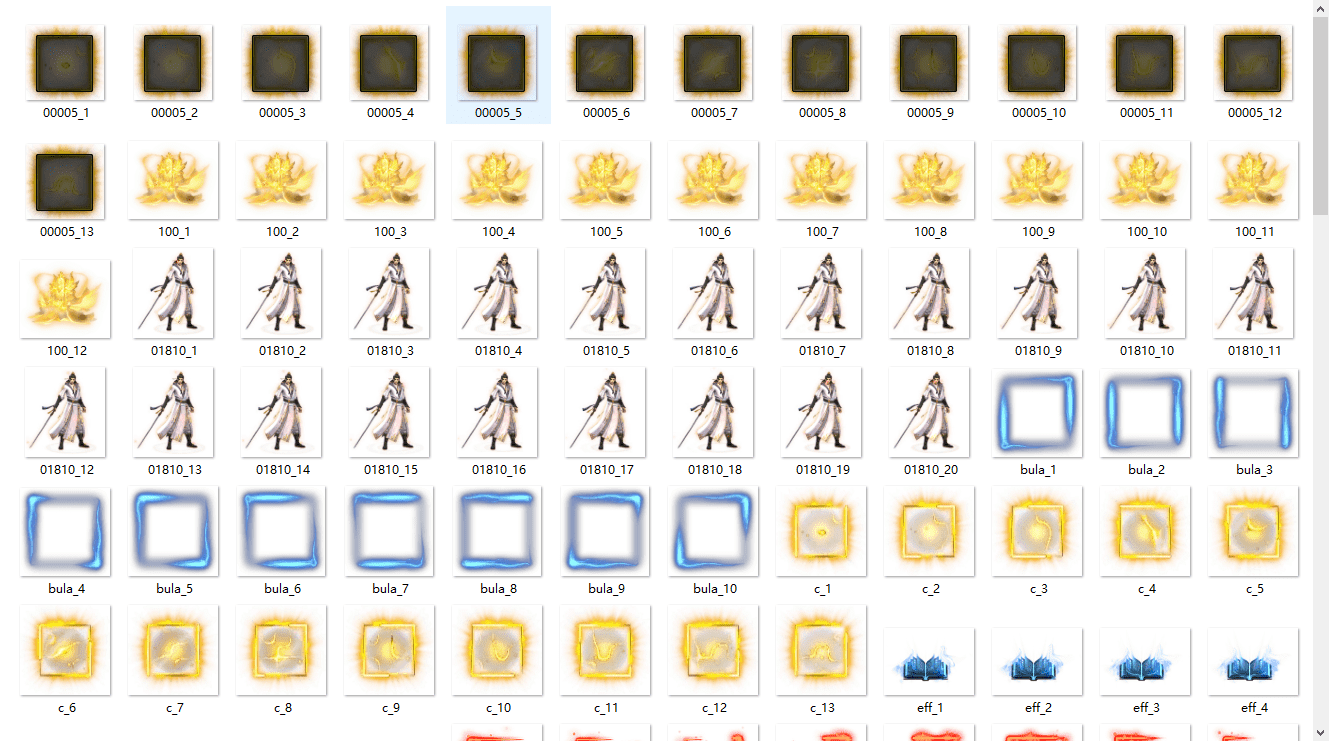
Task: Select the bula_10 blue frame thumbnail
Action: click(713, 531)
